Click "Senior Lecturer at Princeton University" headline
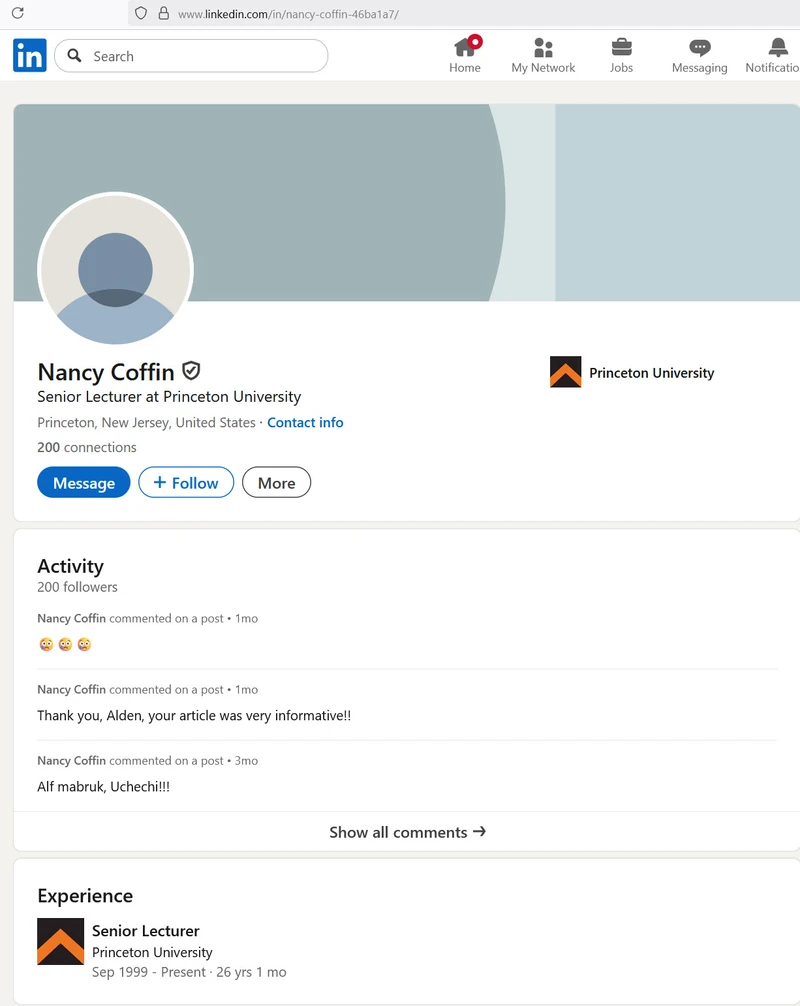800x1006 pixels. point(169,396)
